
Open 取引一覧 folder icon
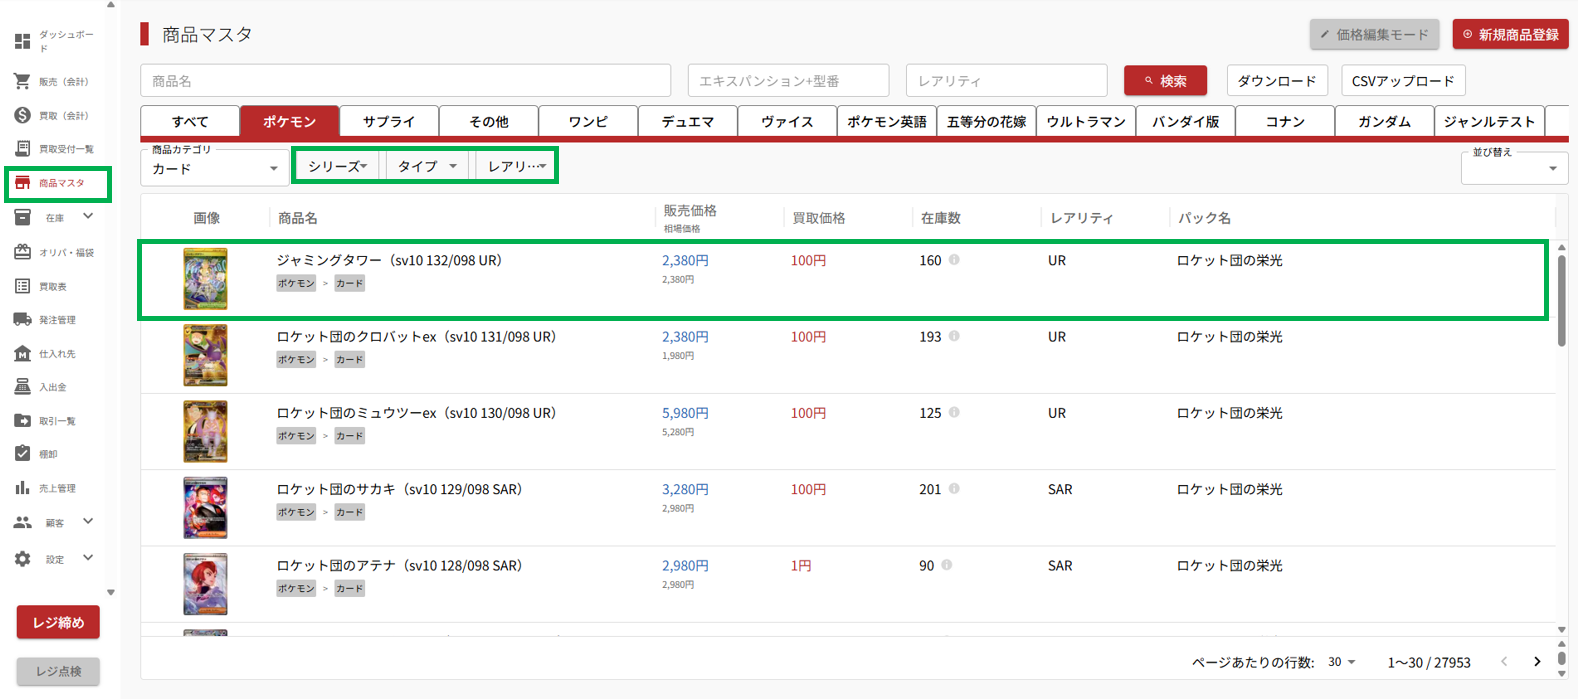point(22,421)
